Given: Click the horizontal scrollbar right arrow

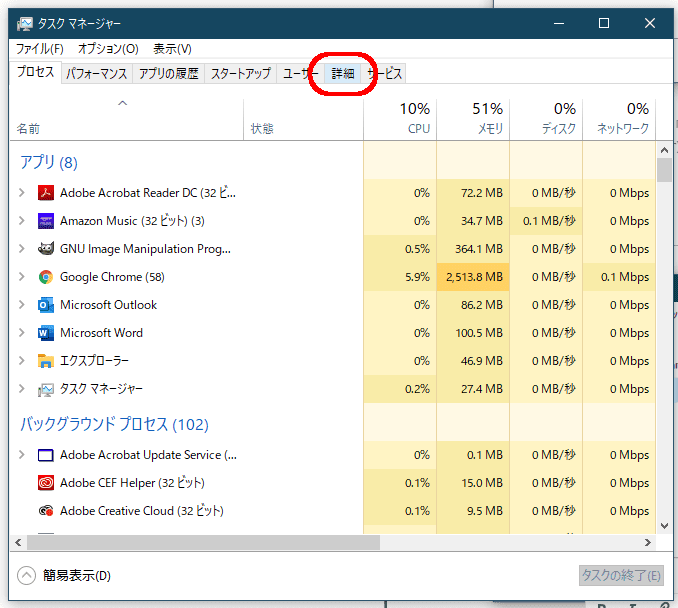Looking at the screenshot, I should [x=647, y=542].
